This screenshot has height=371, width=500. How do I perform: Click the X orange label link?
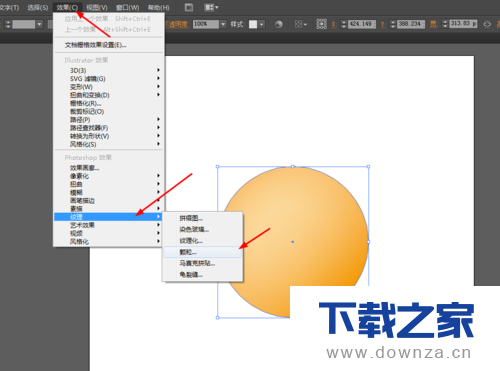click(334, 24)
